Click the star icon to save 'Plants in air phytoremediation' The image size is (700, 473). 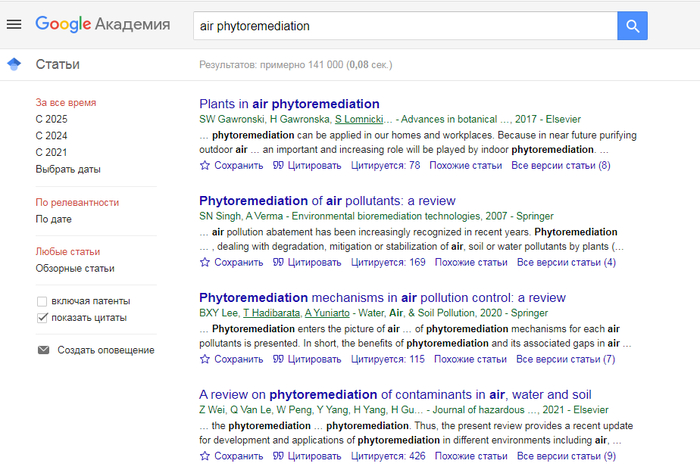[x=205, y=165]
